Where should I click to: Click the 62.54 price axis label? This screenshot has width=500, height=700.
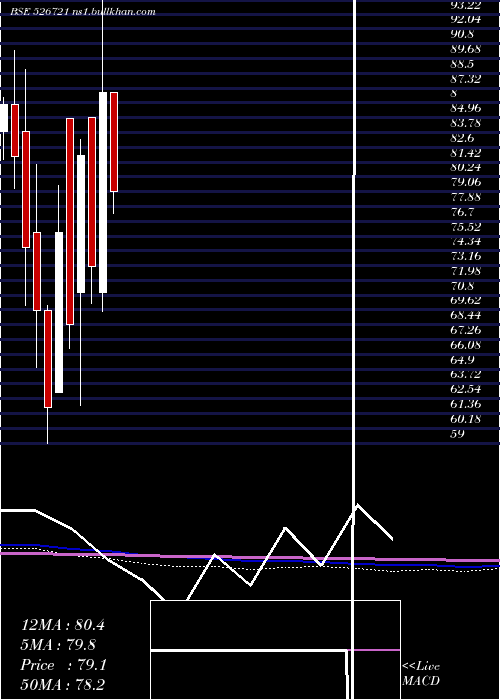[x=466, y=389]
